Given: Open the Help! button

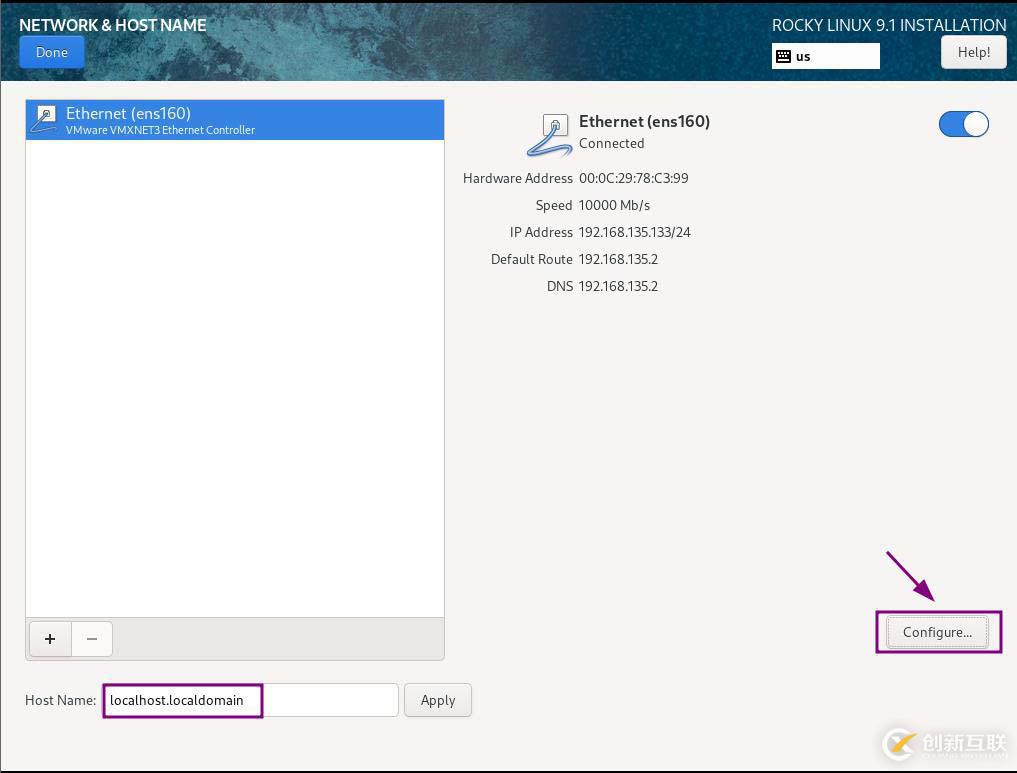Looking at the screenshot, I should tap(973, 53).
